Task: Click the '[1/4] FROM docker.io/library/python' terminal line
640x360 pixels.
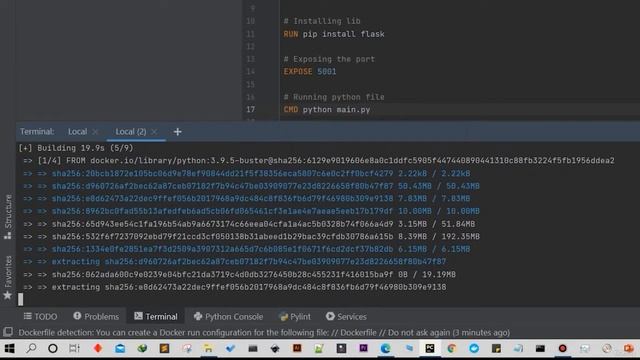Action: tap(318, 161)
